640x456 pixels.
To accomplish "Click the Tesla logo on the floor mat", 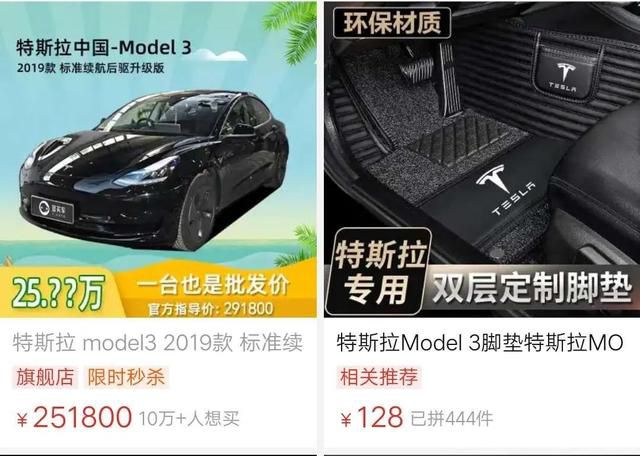I will coord(504,189).
